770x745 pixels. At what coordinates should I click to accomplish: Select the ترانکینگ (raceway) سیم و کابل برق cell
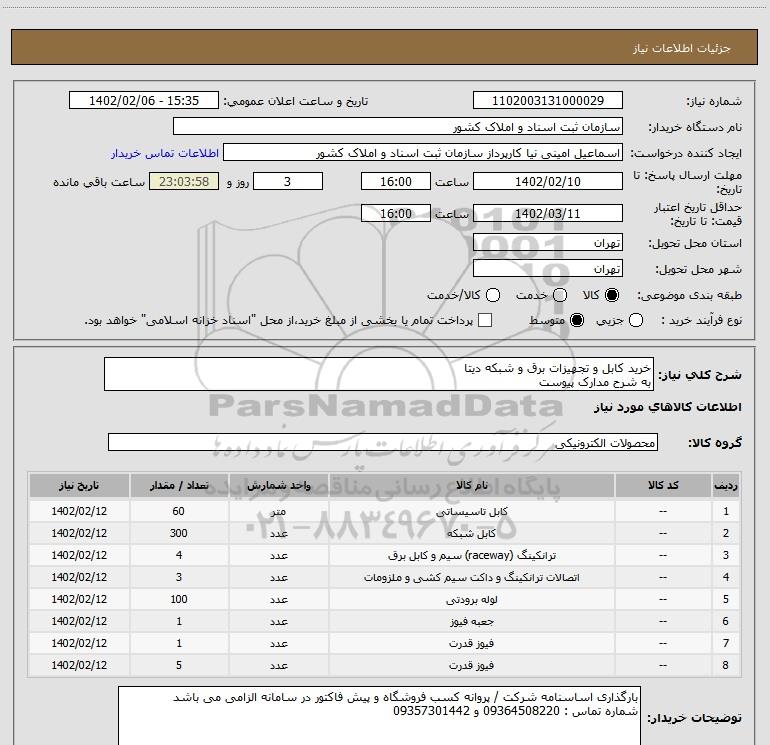(x=471, y=555)
